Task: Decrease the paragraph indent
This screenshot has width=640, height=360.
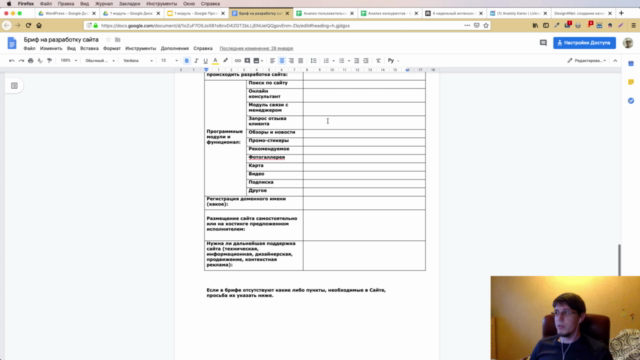Action: (356, 61)
